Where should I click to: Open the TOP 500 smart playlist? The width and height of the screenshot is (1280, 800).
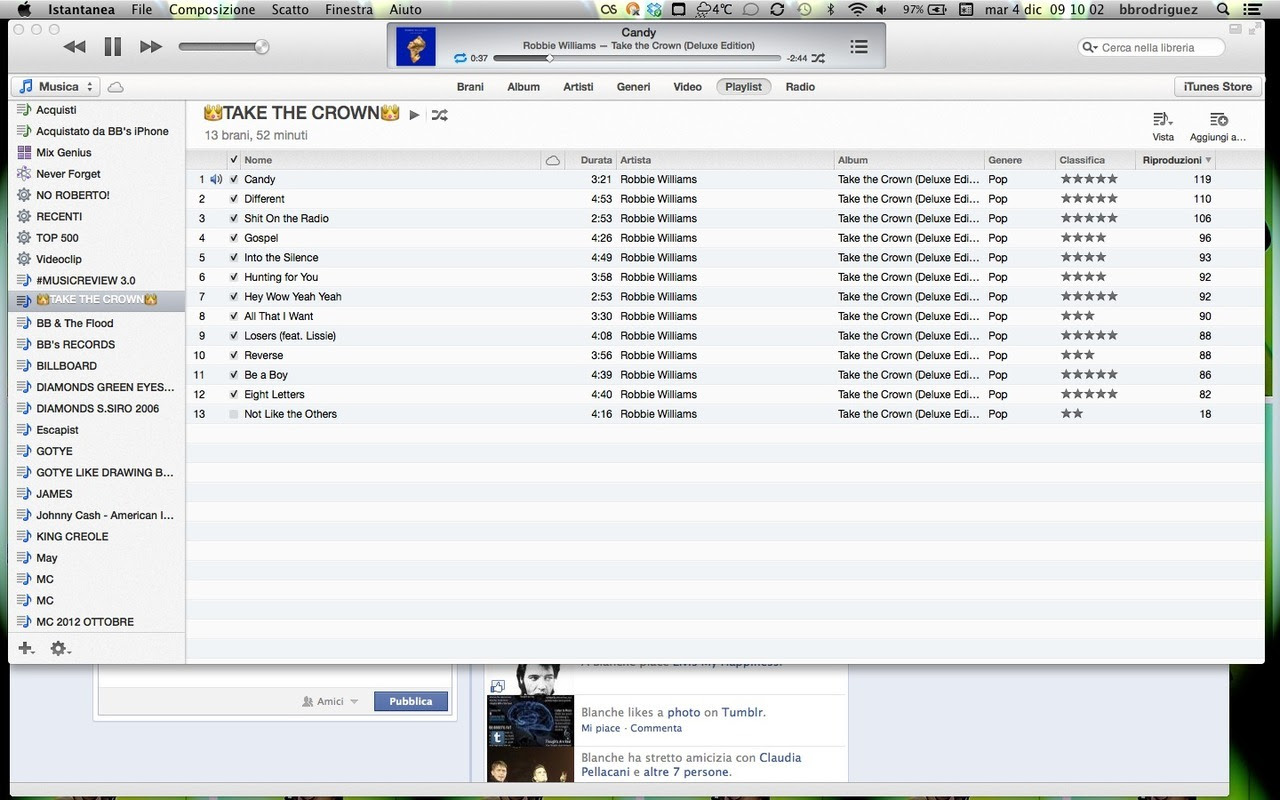pyautogui.click(x=57, y=238)
